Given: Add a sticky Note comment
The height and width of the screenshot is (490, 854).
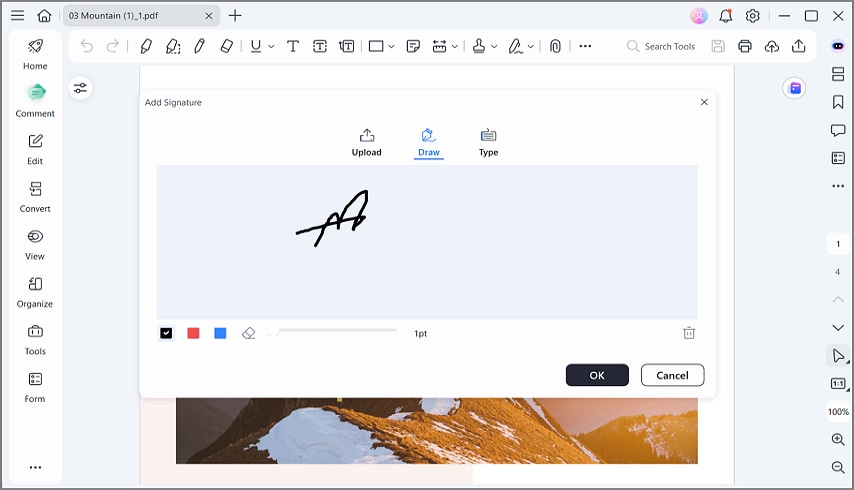Looking at the screenshot, I should click(x=413, y=46).
